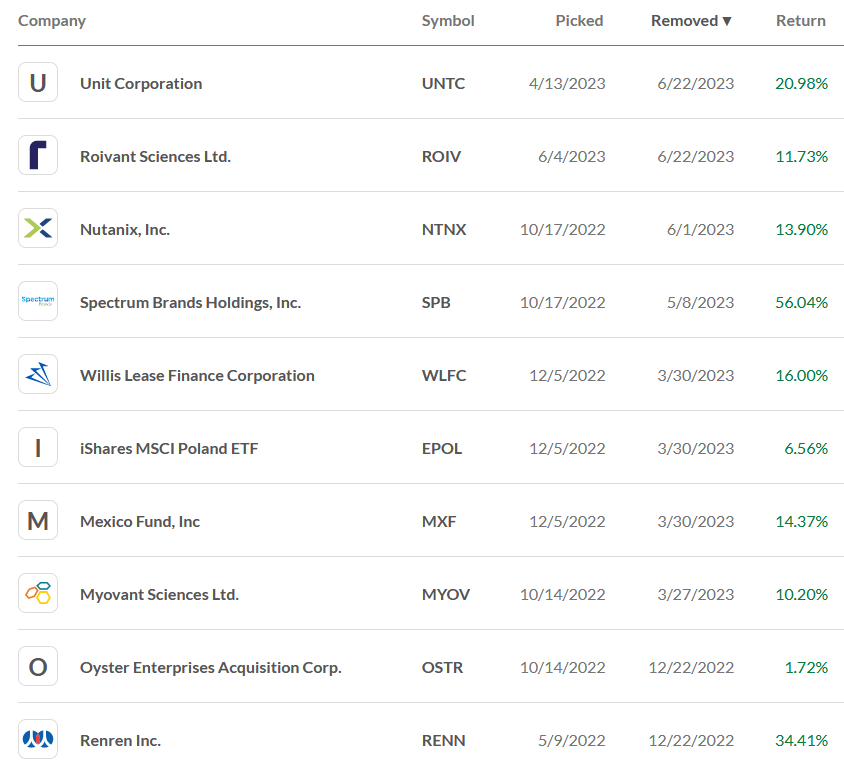
Task: Click the Myovant Sciences logo icon
Action: pos(38,594)
